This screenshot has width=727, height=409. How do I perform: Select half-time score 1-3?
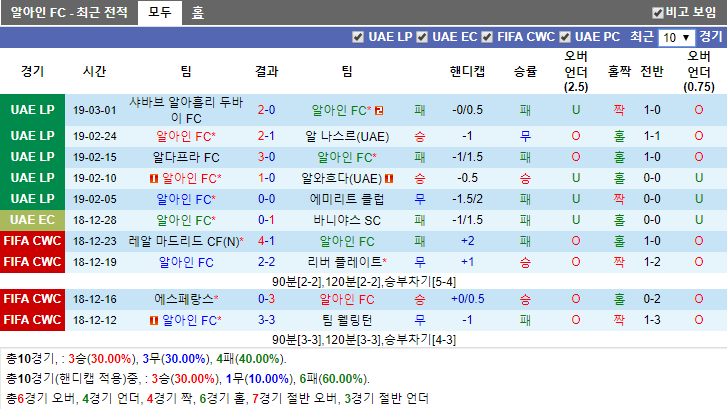tap(652, 320)
